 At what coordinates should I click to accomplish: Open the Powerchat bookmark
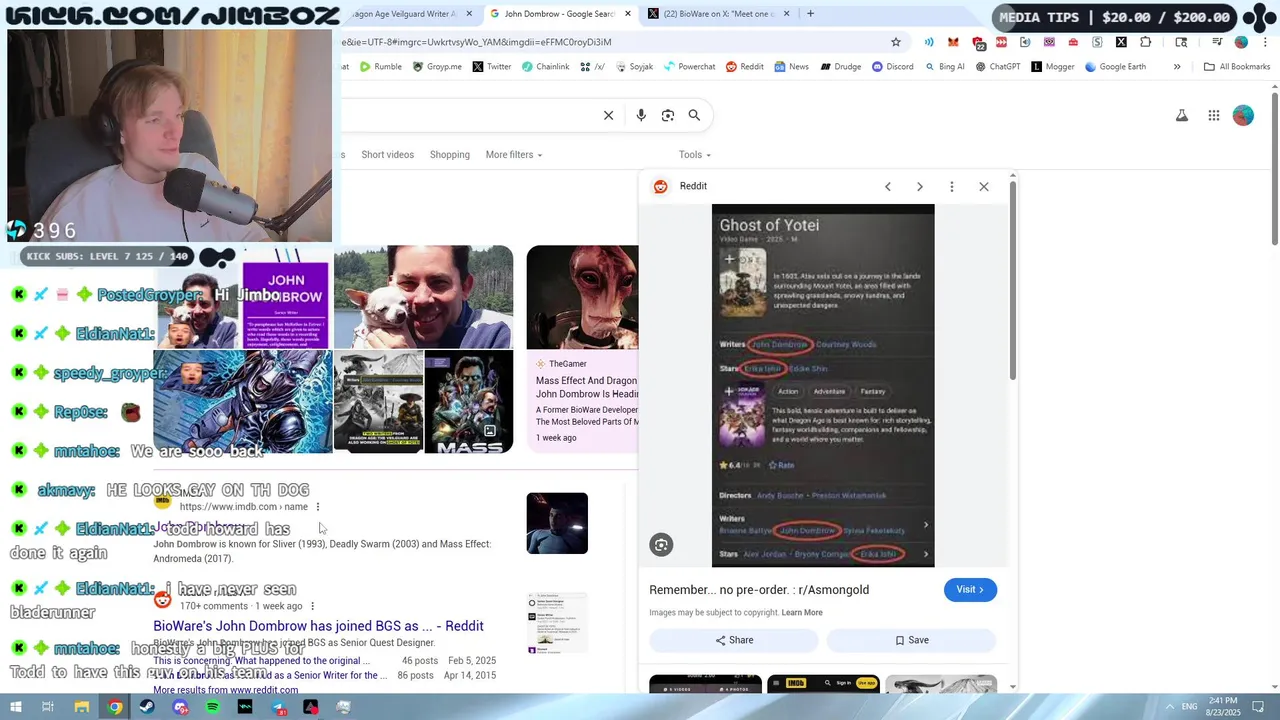tap(689, 67)
